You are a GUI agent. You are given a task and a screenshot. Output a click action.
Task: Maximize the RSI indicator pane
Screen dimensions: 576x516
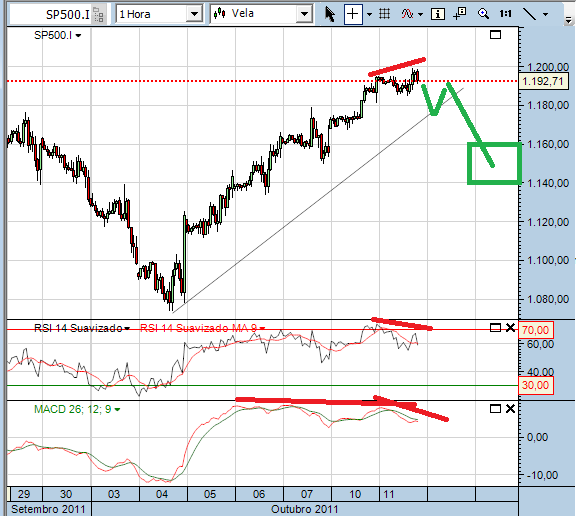pyautogui.click(x=496, y=328)
